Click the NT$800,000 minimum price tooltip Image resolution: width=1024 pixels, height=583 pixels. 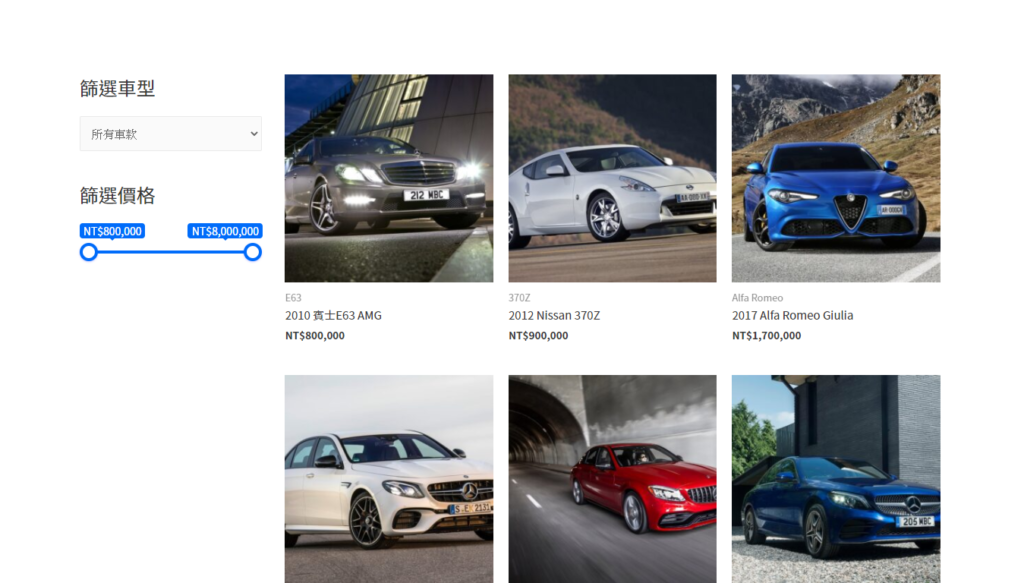click(112, 231)
